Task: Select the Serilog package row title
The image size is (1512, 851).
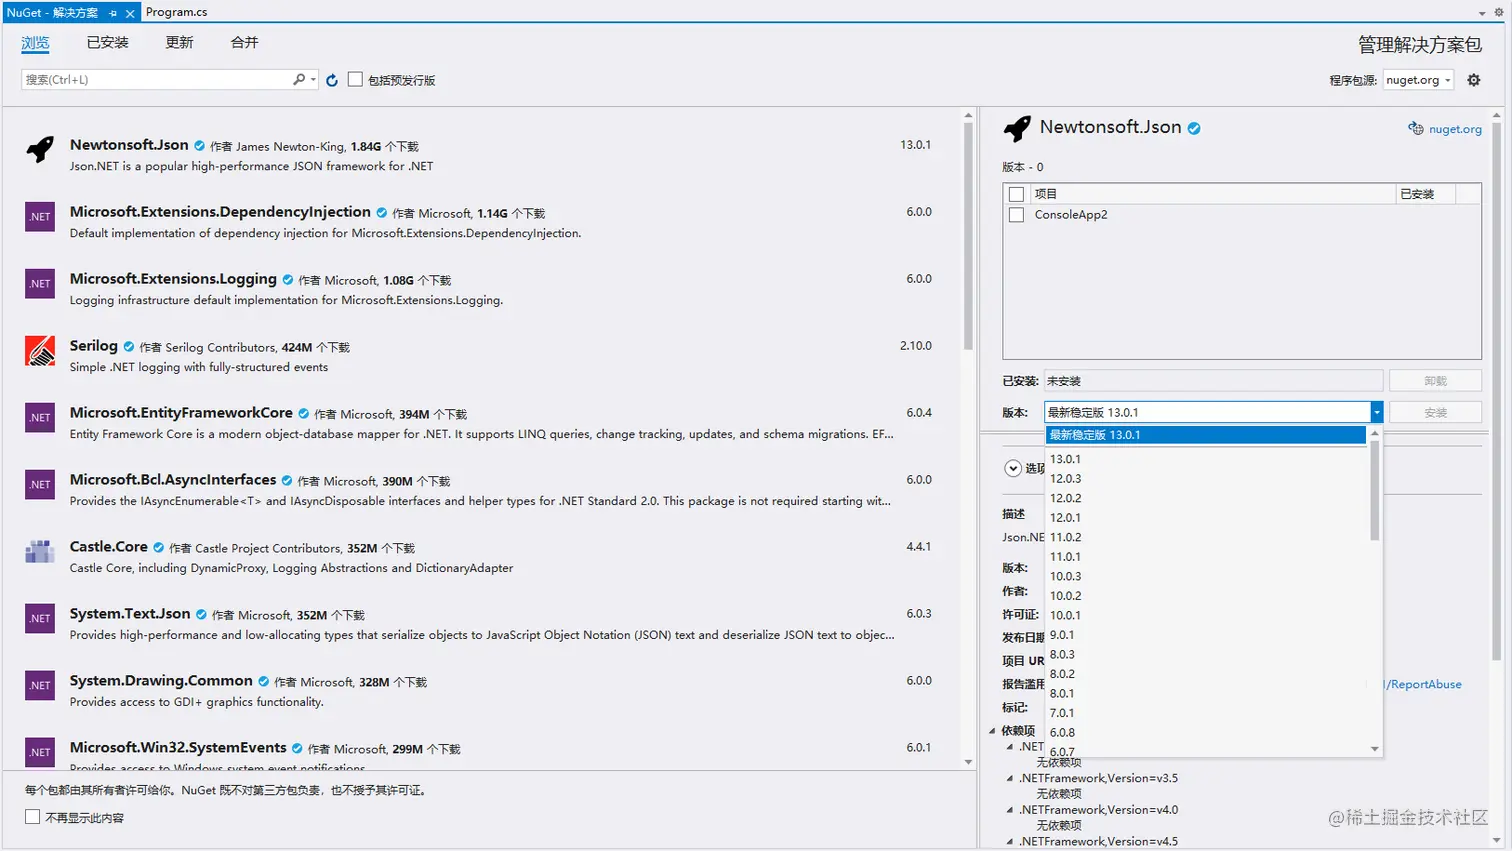Action: pos(94,346)
